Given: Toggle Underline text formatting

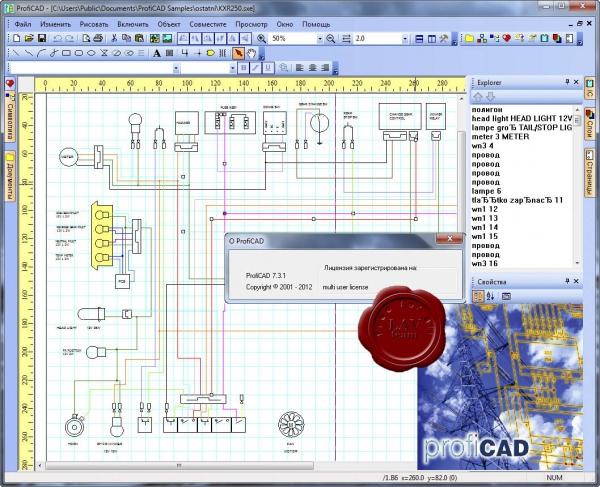Looking at the screenshot, I should click(268, 68).
